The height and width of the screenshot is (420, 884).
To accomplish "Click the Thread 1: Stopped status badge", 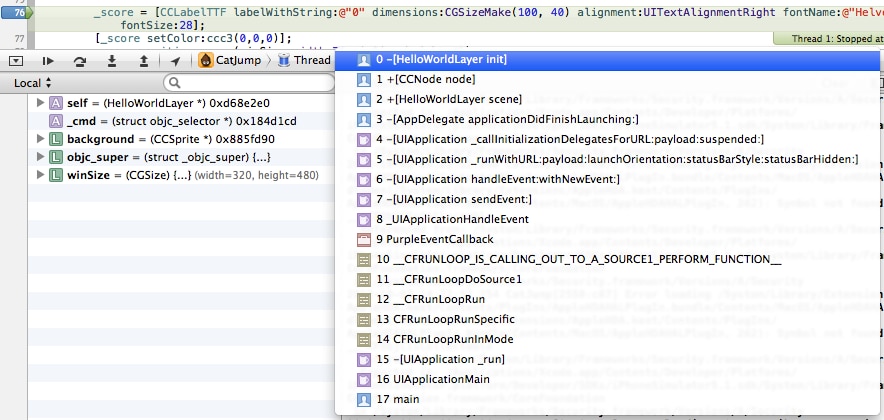I will click(829, 39).
